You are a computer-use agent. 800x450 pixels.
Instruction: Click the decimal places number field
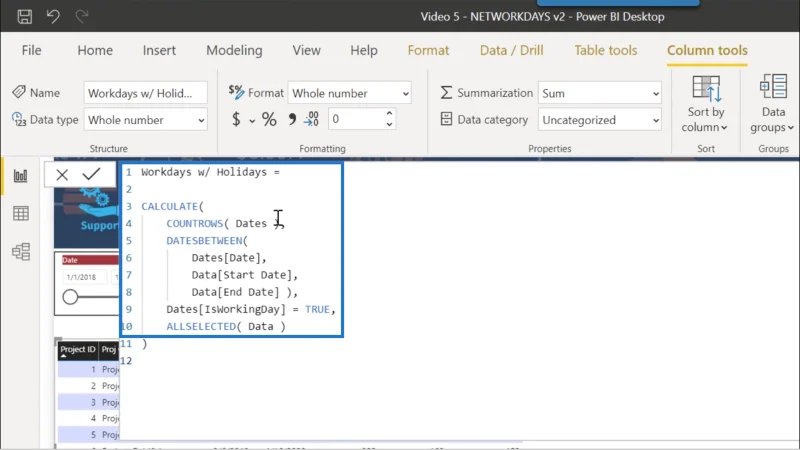click(355, 119)
